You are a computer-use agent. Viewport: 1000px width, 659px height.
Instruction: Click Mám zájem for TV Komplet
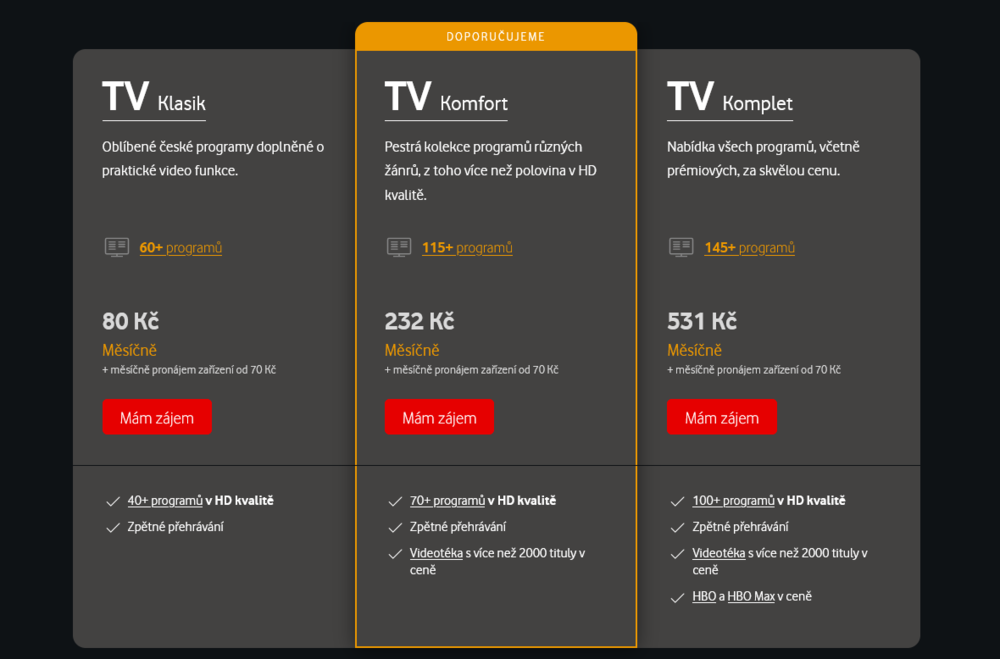[x=722, y=417]
